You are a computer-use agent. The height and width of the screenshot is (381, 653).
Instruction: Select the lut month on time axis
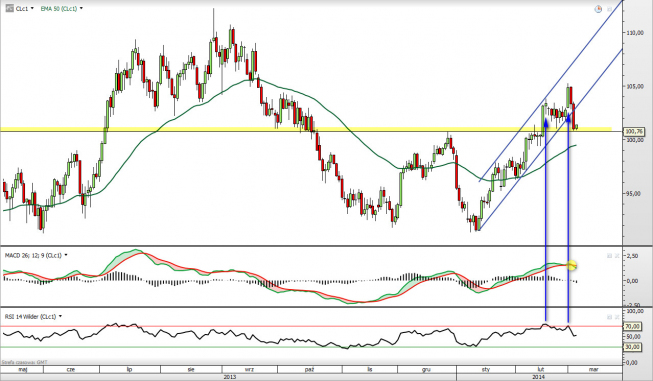(x=541, y=369)
